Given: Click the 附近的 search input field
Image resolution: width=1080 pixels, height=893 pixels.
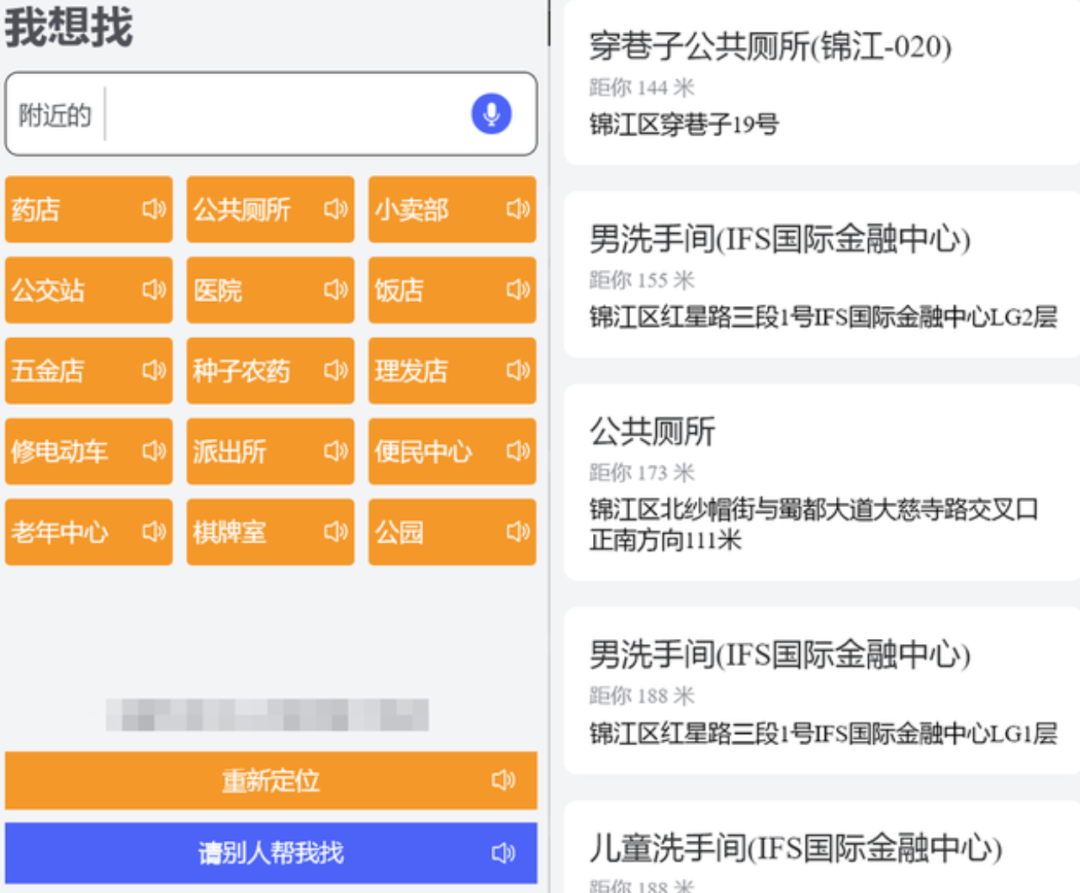Looking at the screenshot, I should (280, 114).
